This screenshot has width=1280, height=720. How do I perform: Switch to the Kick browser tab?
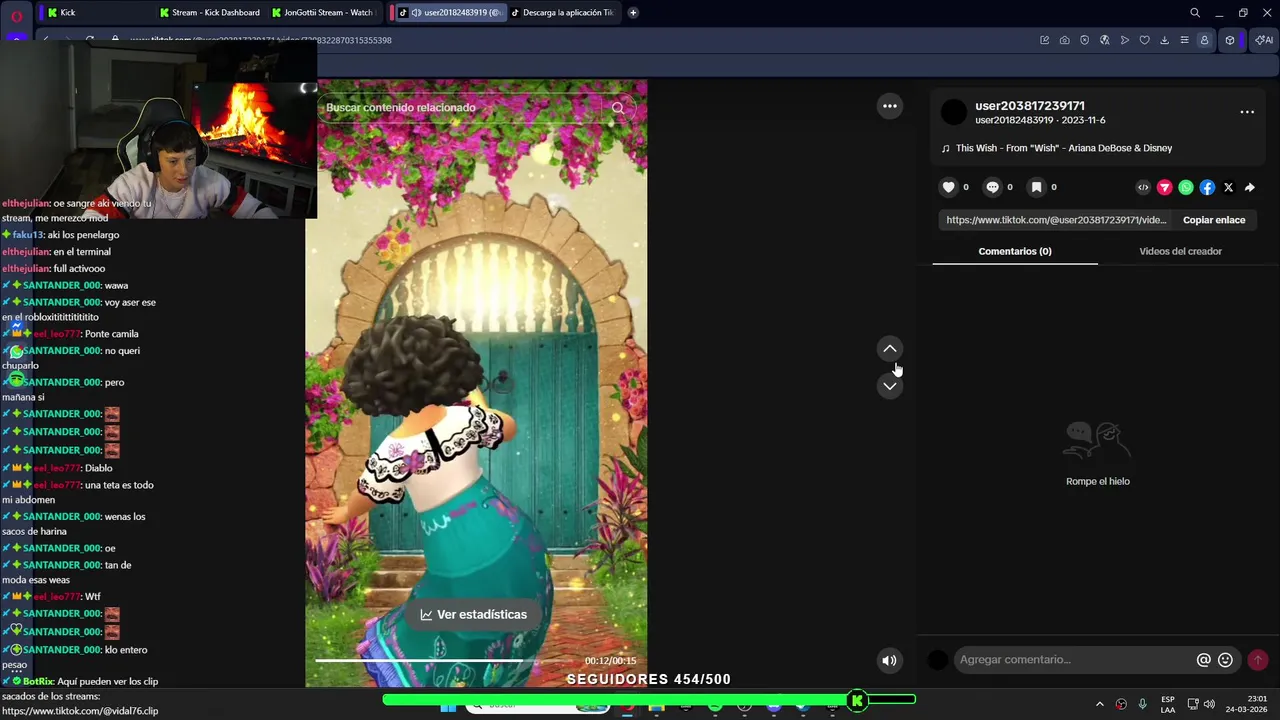tap(97, 13)
